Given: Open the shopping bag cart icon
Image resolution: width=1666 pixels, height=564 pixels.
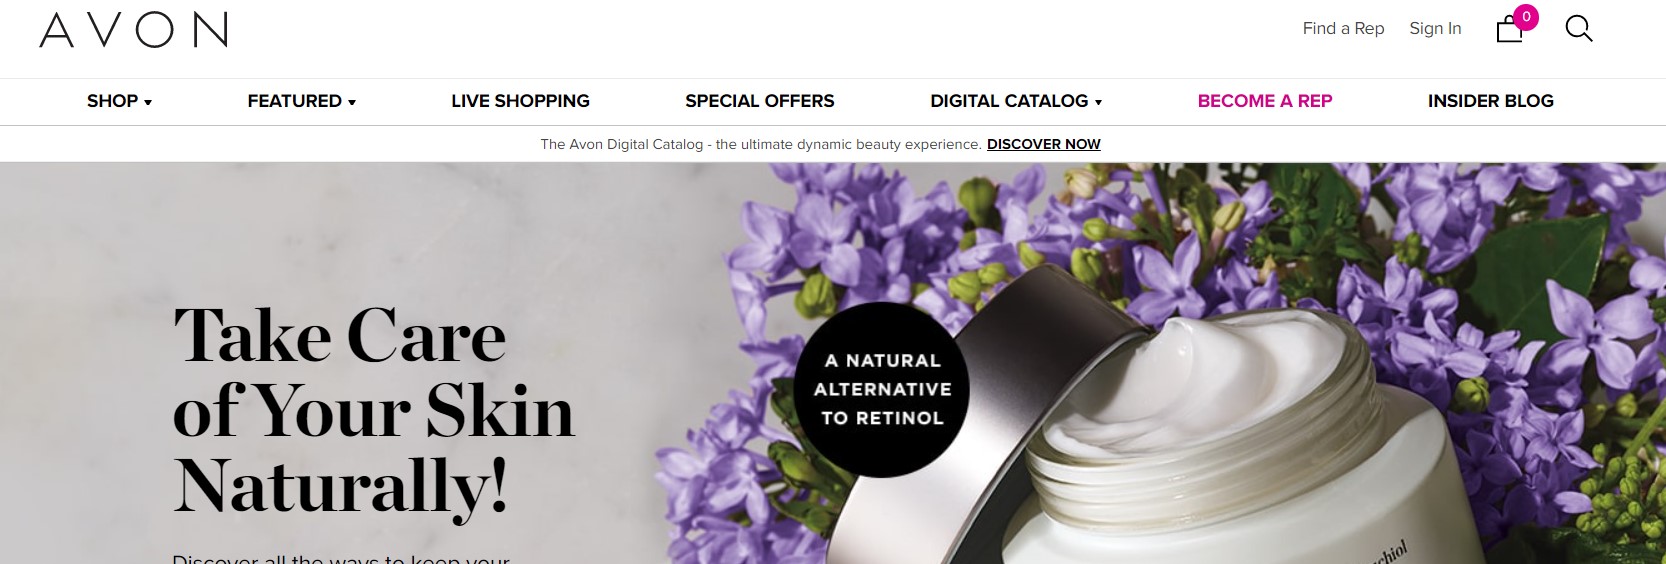Looking at the screenshot, I should (x=1509, y=30).
